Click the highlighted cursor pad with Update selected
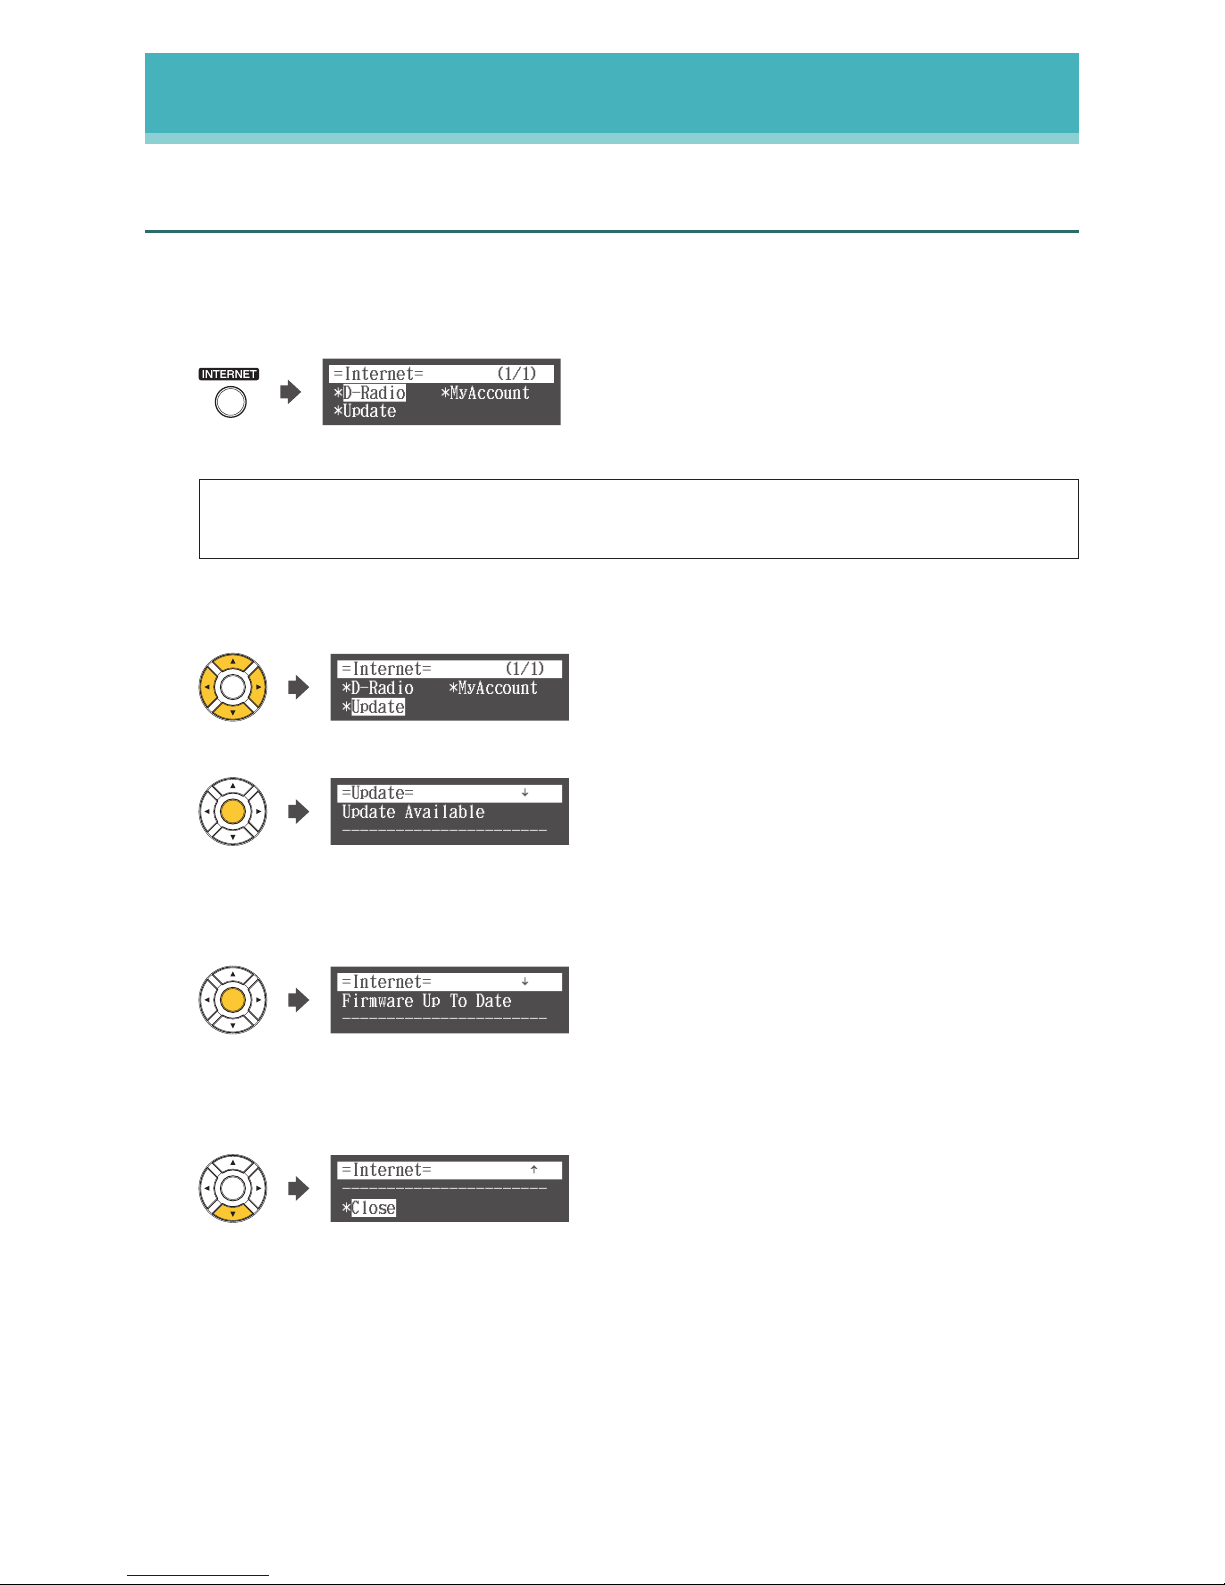 pyautogui.click(x=233, y=687)
